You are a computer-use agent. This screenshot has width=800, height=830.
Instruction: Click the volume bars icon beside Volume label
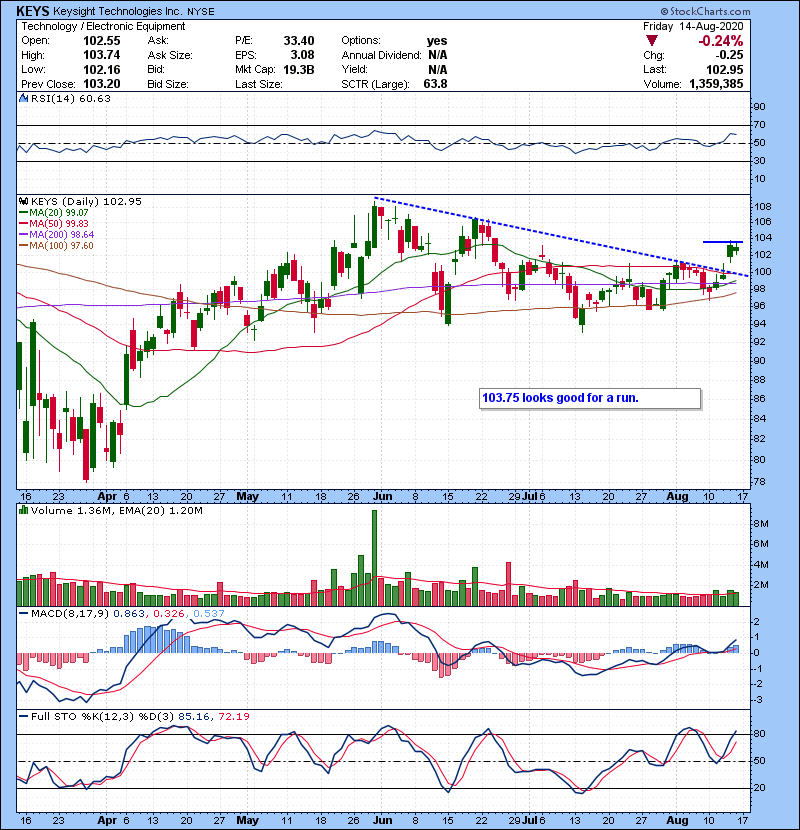click(x=23, y=510)
